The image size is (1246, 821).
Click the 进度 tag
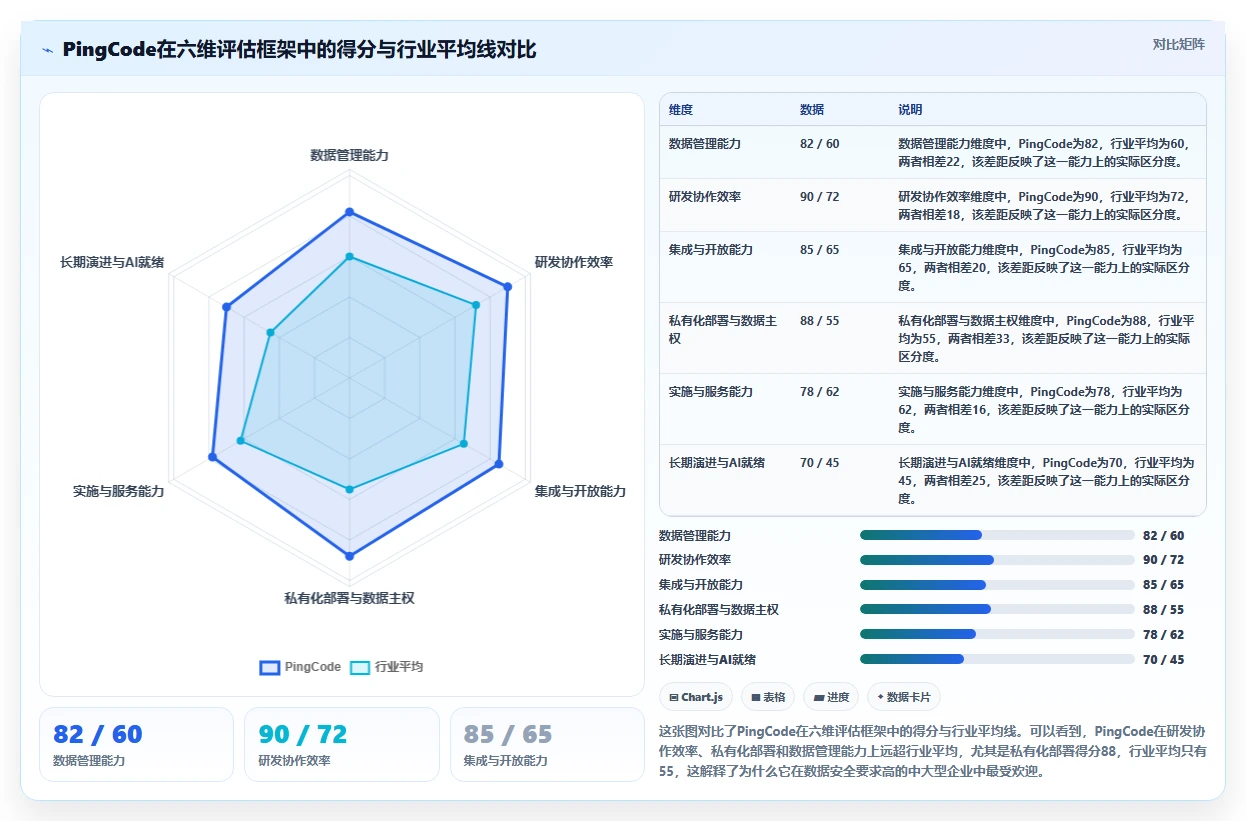pos(831,697)
